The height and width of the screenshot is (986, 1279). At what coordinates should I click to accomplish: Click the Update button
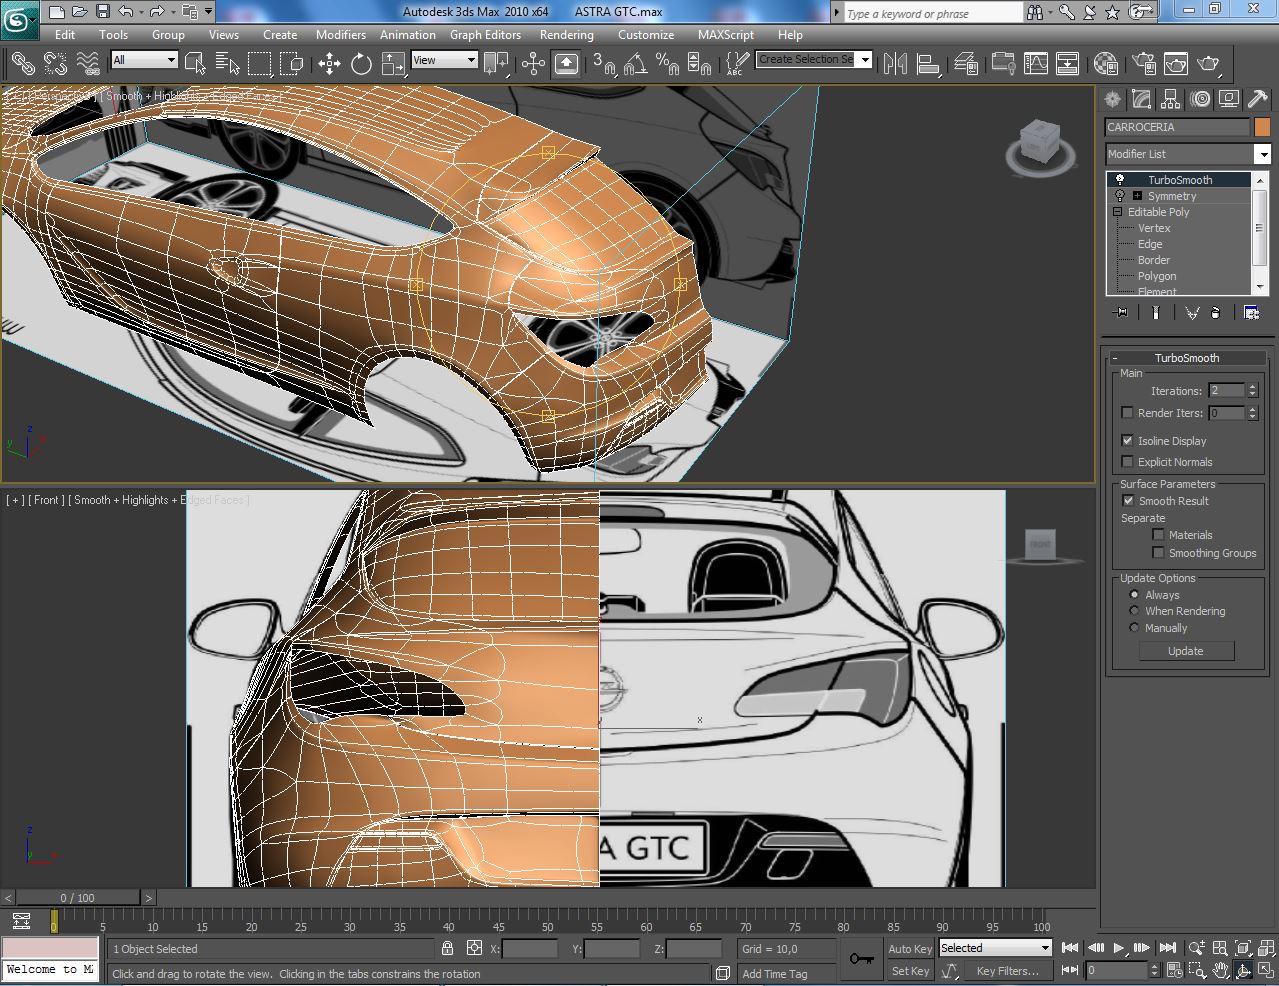point(1186,651)
